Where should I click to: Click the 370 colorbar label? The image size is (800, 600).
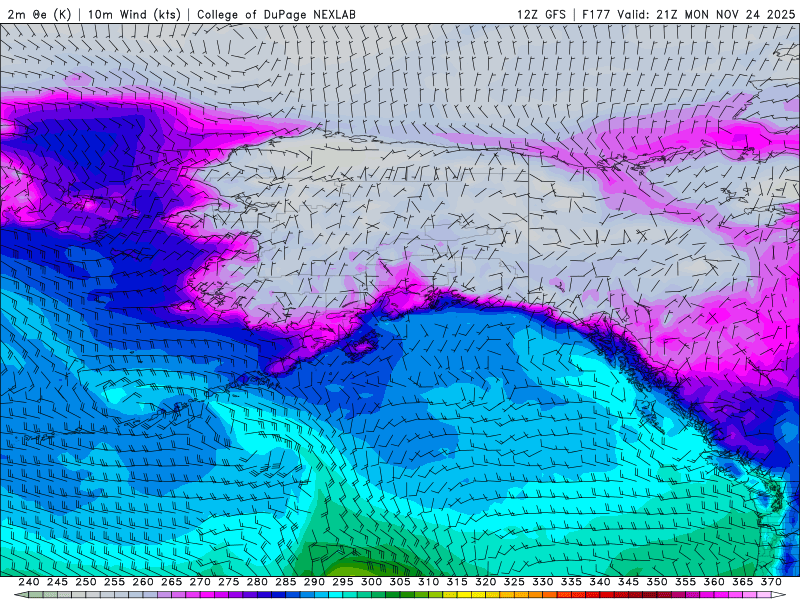pyautogui.click(x=771, y=582)
